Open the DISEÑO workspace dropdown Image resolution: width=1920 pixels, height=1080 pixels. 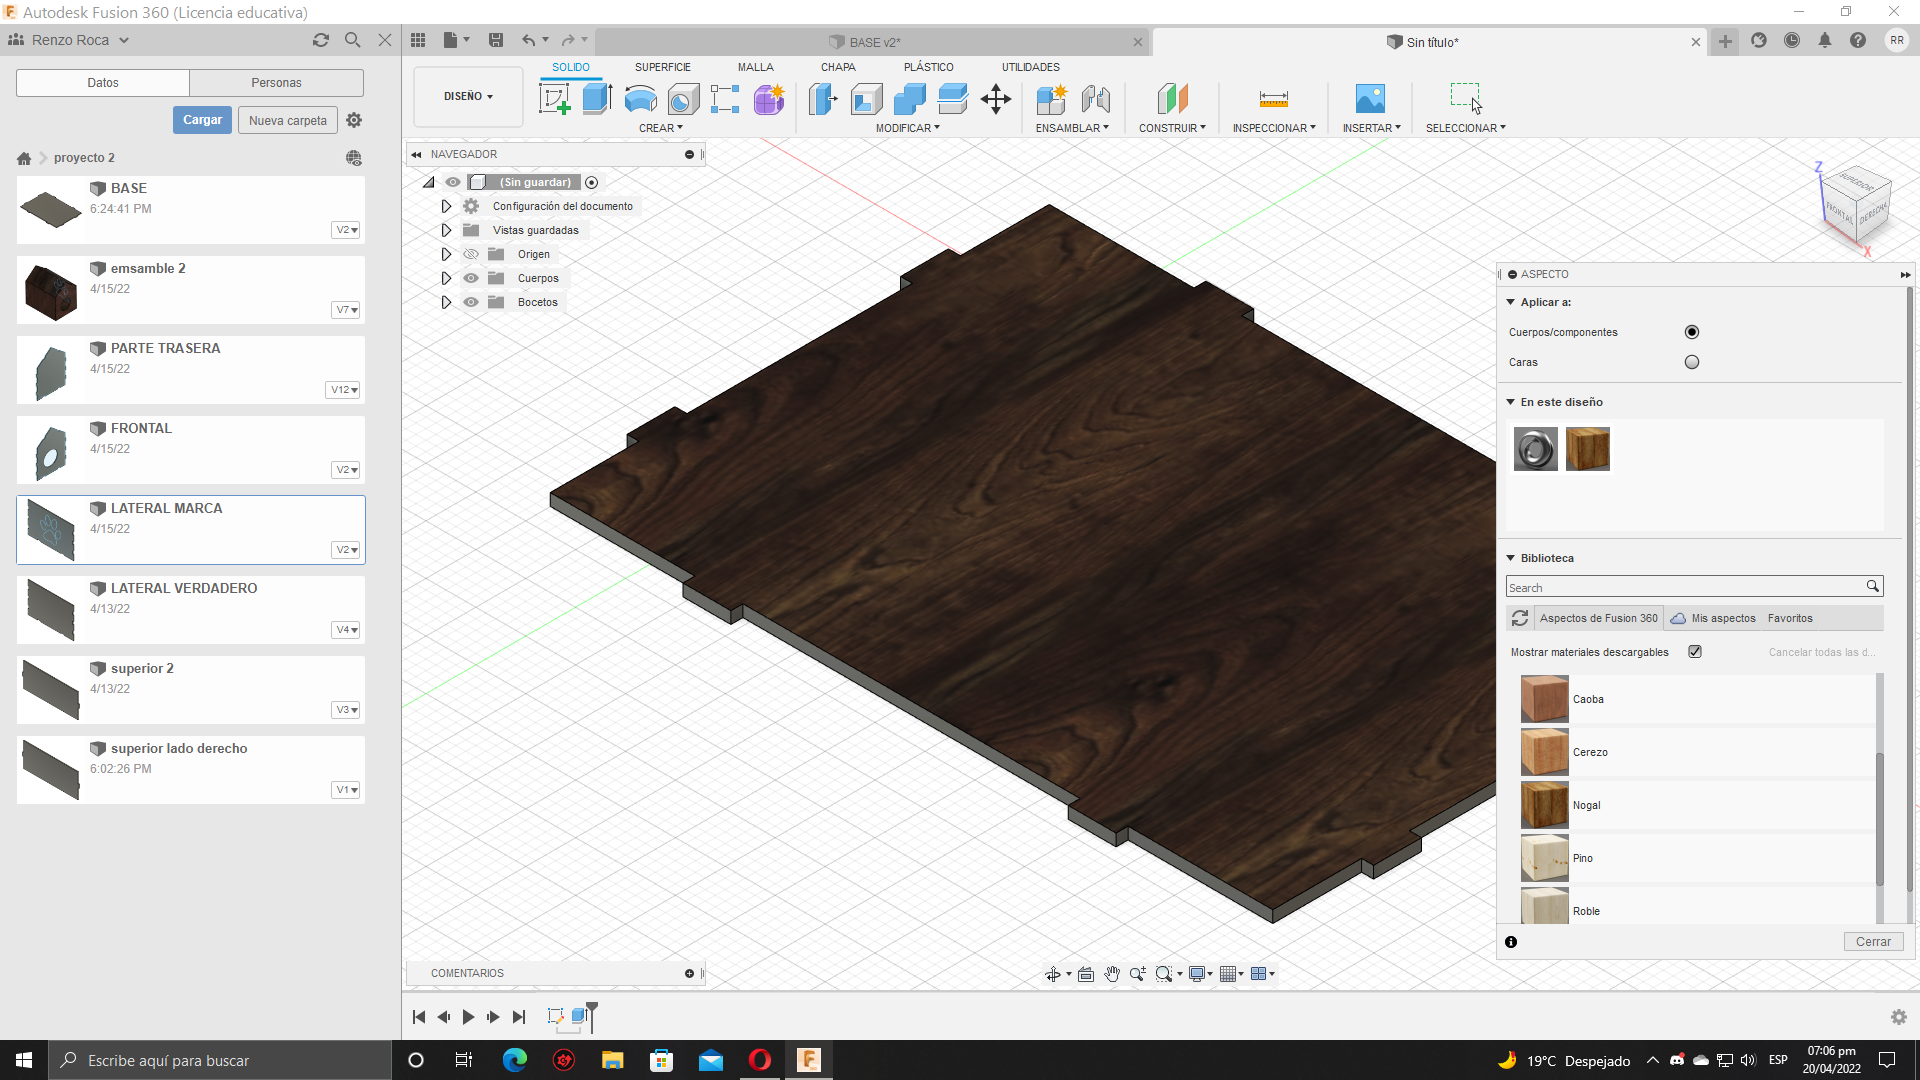(468, 97)
